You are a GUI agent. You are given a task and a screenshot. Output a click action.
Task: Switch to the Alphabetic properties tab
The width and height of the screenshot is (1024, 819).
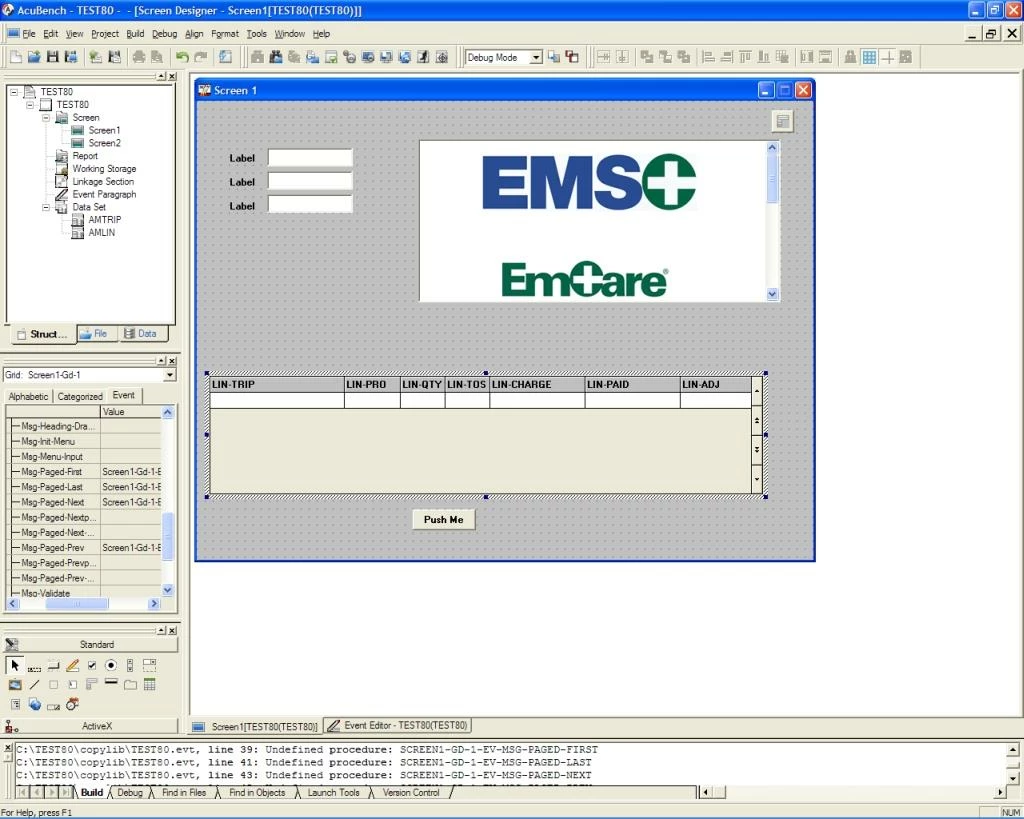pyautogui.click(x=28, y=396)
